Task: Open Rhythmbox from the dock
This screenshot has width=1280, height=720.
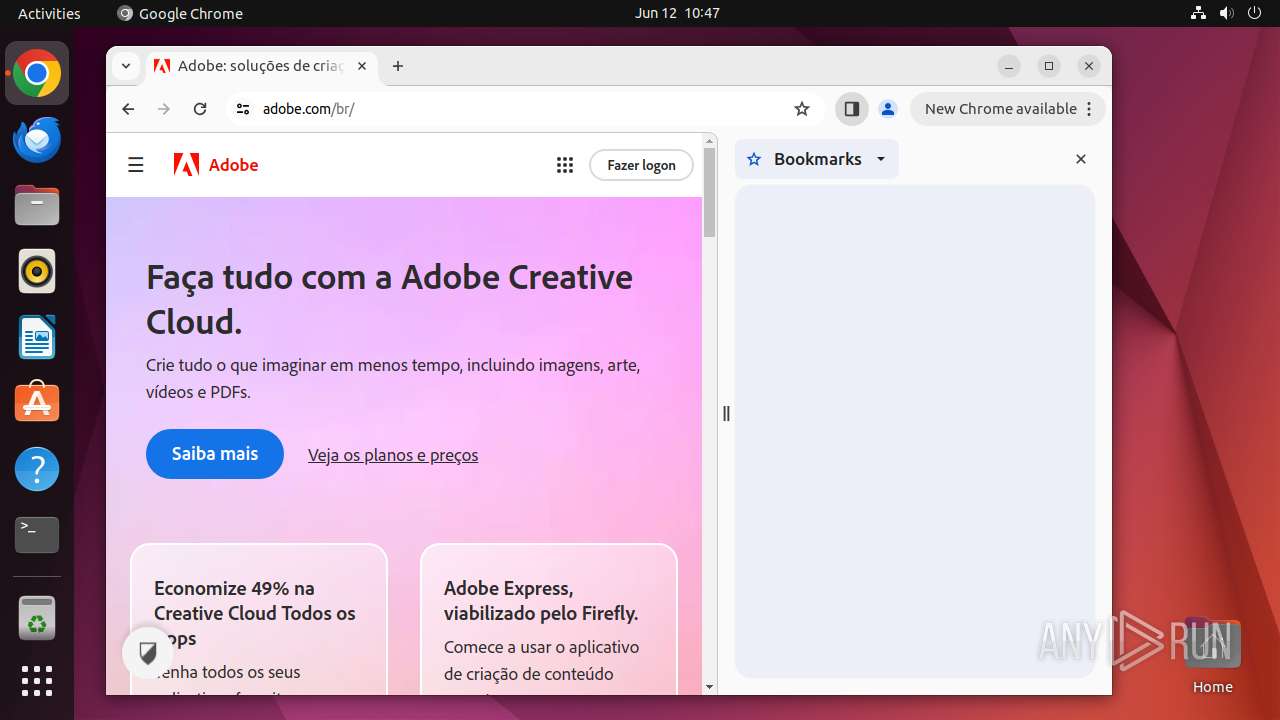Action: (x=37, y=271)
